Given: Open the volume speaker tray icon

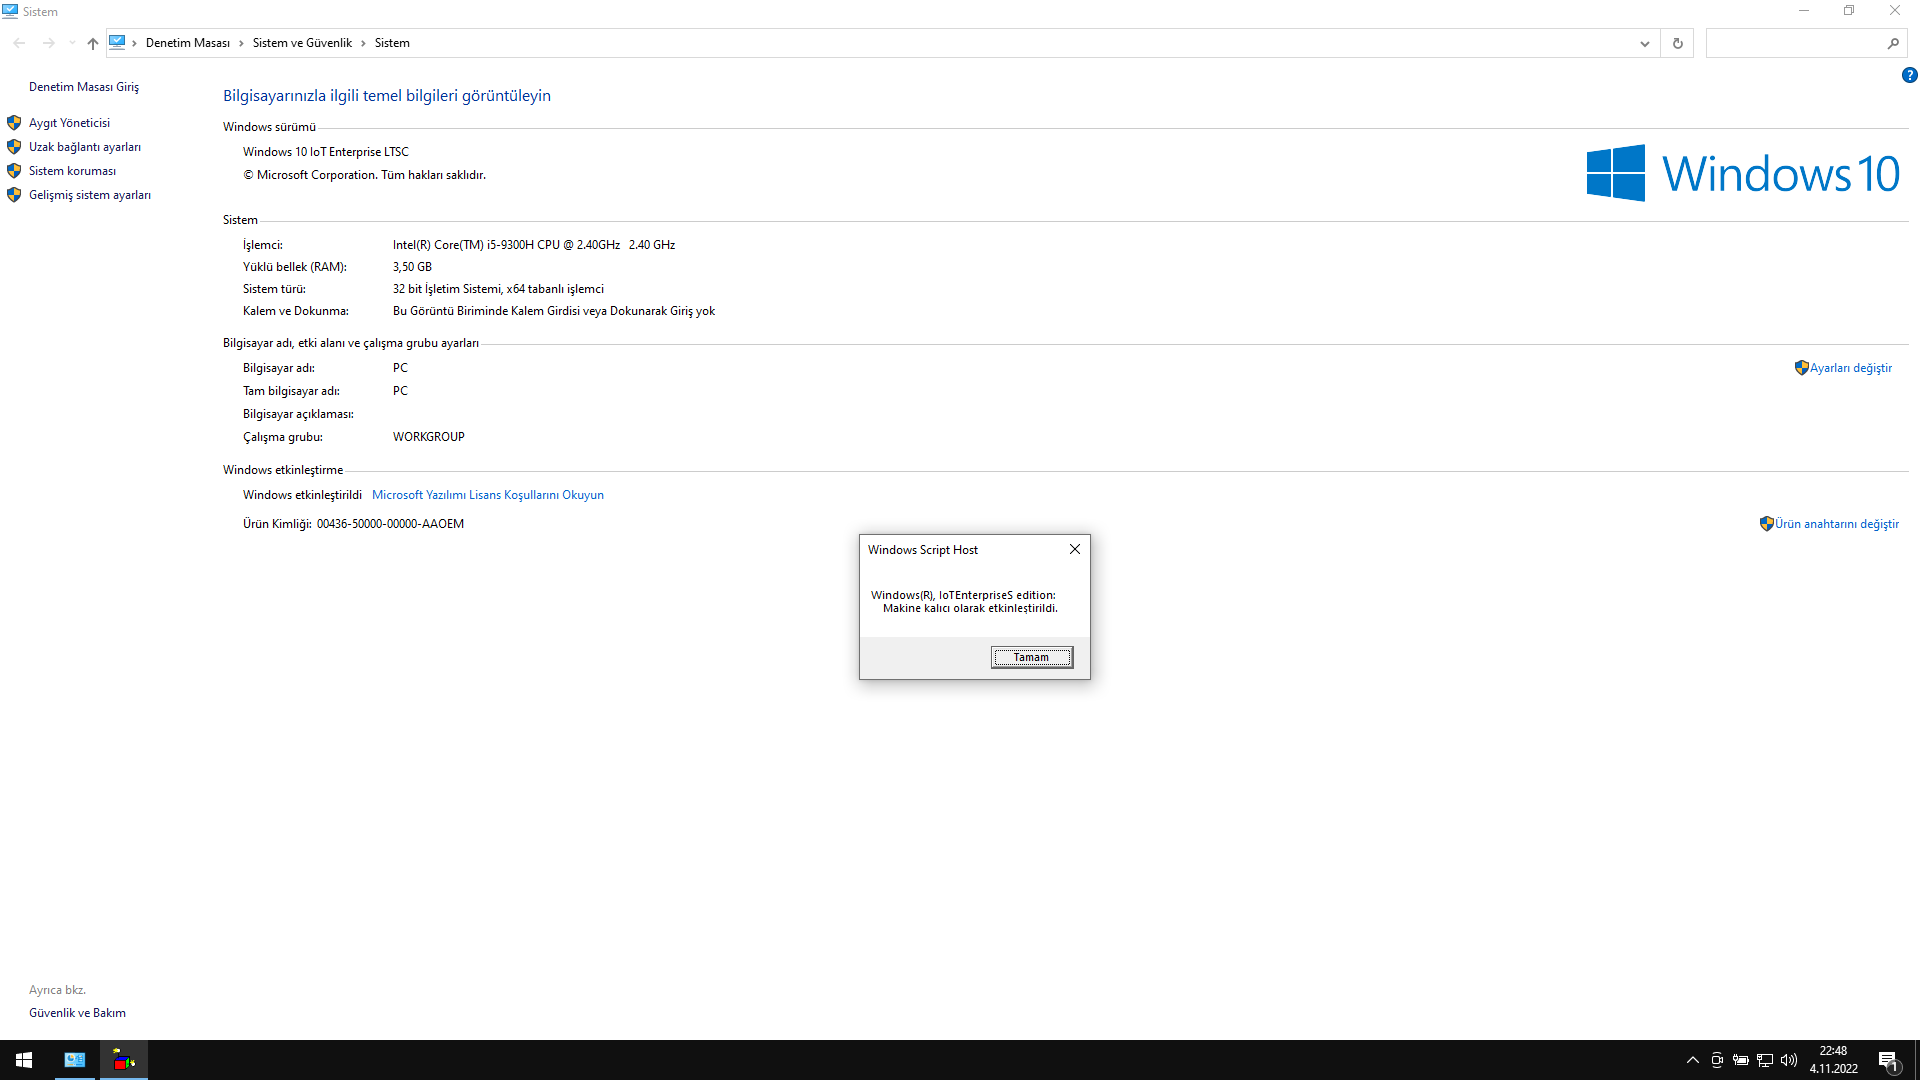Looking at the screenshot, I should pos(1788,1060).
